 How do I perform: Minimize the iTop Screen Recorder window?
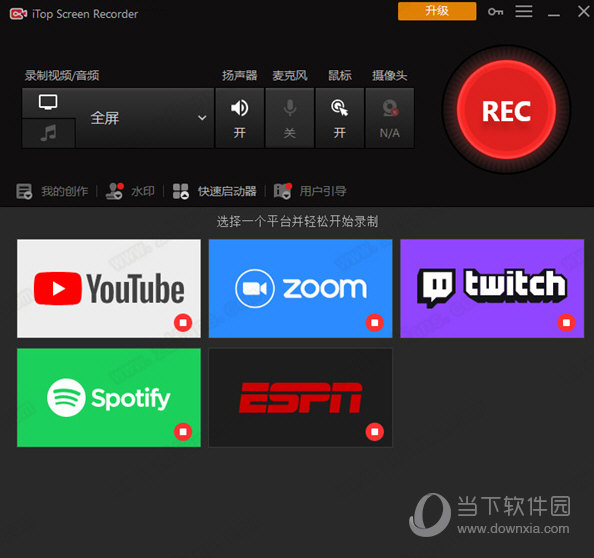point(554,14)
